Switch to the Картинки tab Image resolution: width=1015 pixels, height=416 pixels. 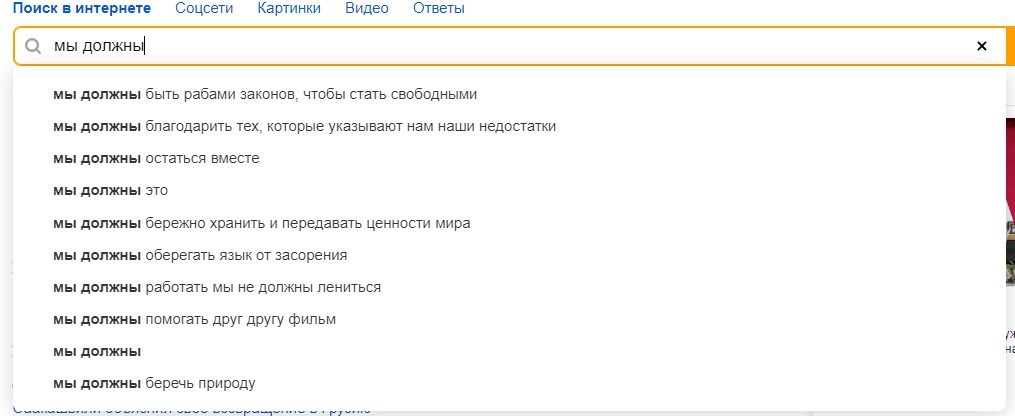[x=289, y=8]
